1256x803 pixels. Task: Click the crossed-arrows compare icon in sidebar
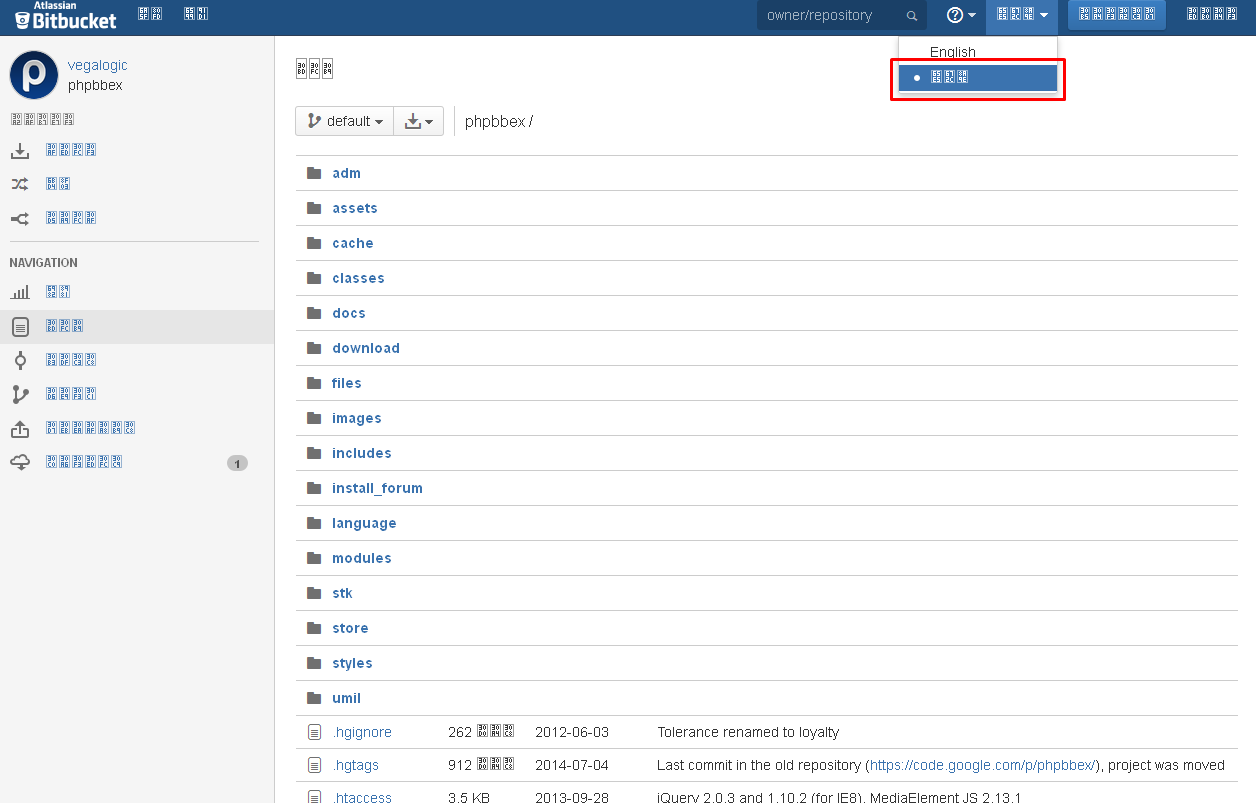pos(20,184)
